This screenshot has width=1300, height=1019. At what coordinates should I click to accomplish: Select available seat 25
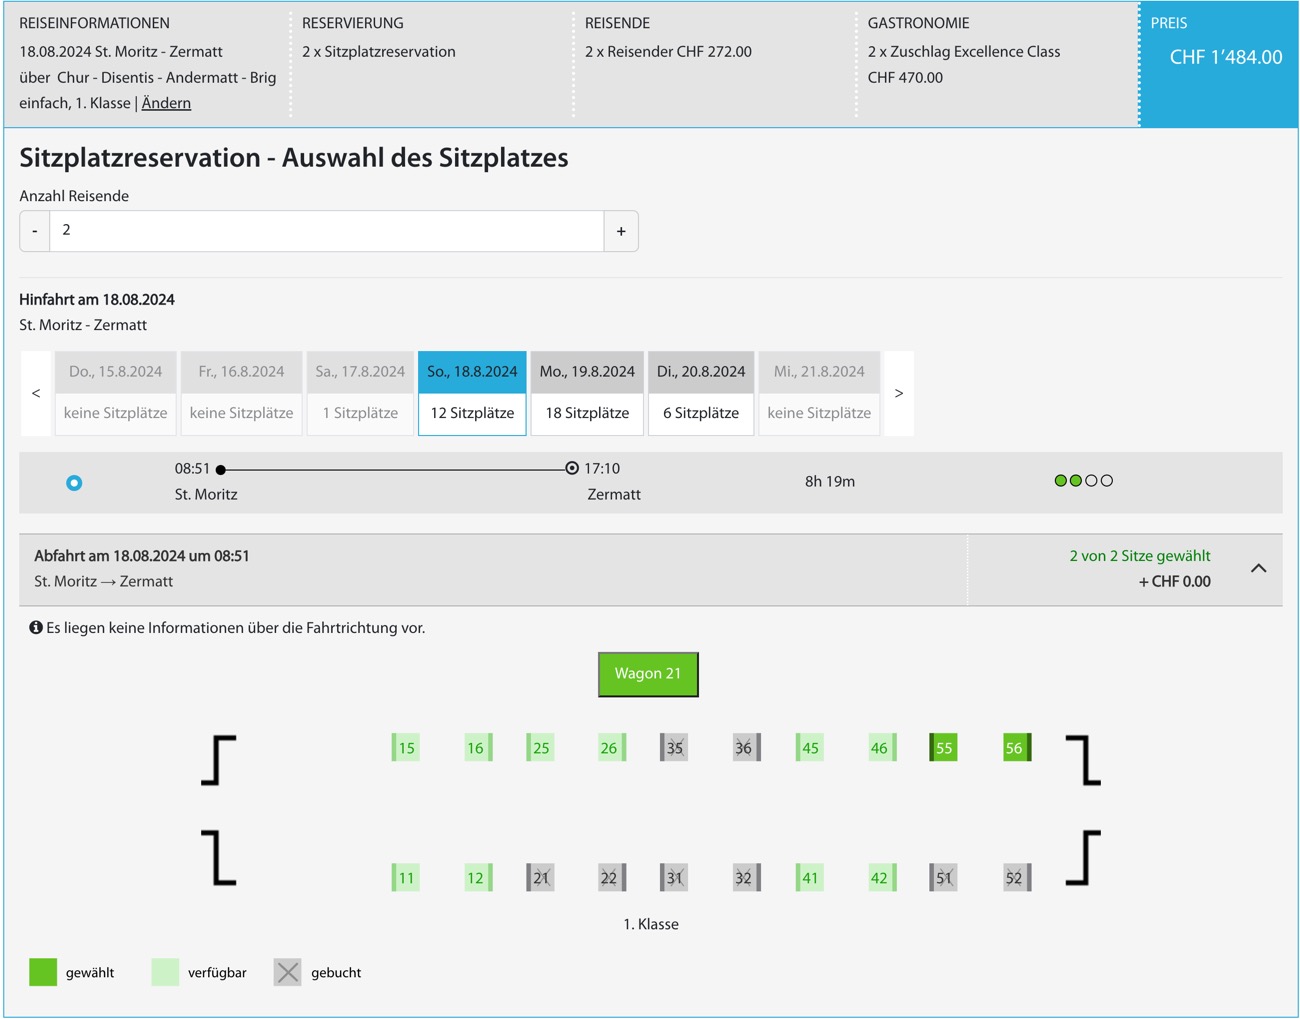point(540,748)
